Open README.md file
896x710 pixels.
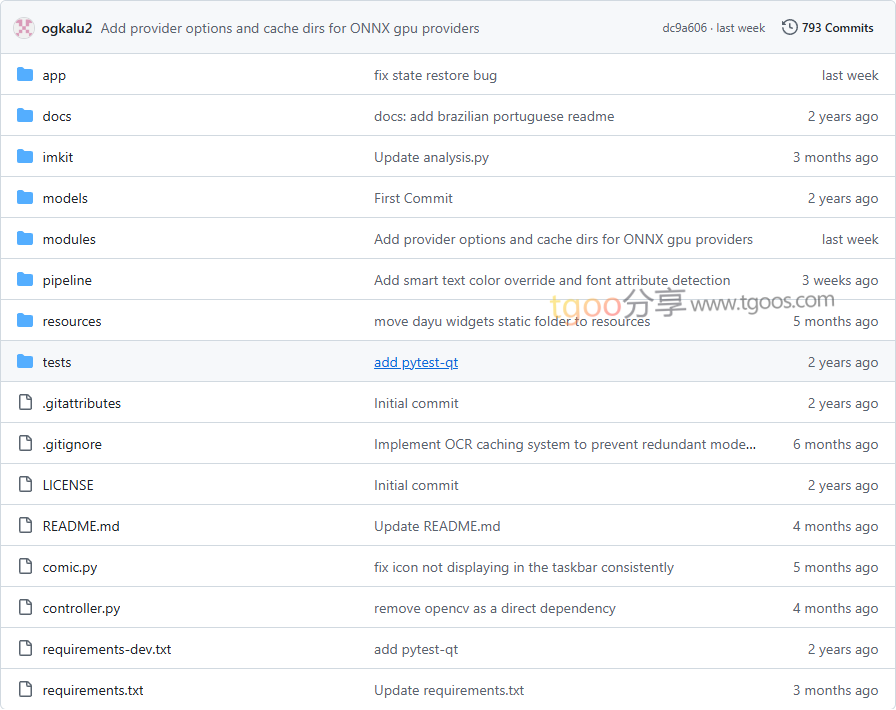[81, 526]
